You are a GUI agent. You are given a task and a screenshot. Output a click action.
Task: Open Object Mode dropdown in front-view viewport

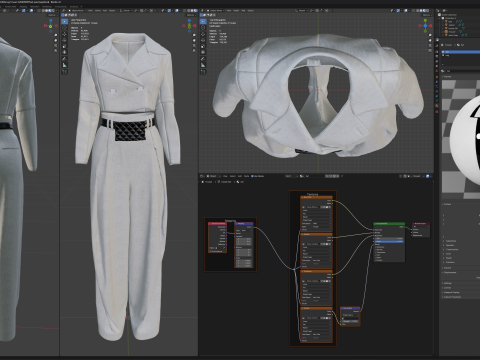[x=77, y=11]
